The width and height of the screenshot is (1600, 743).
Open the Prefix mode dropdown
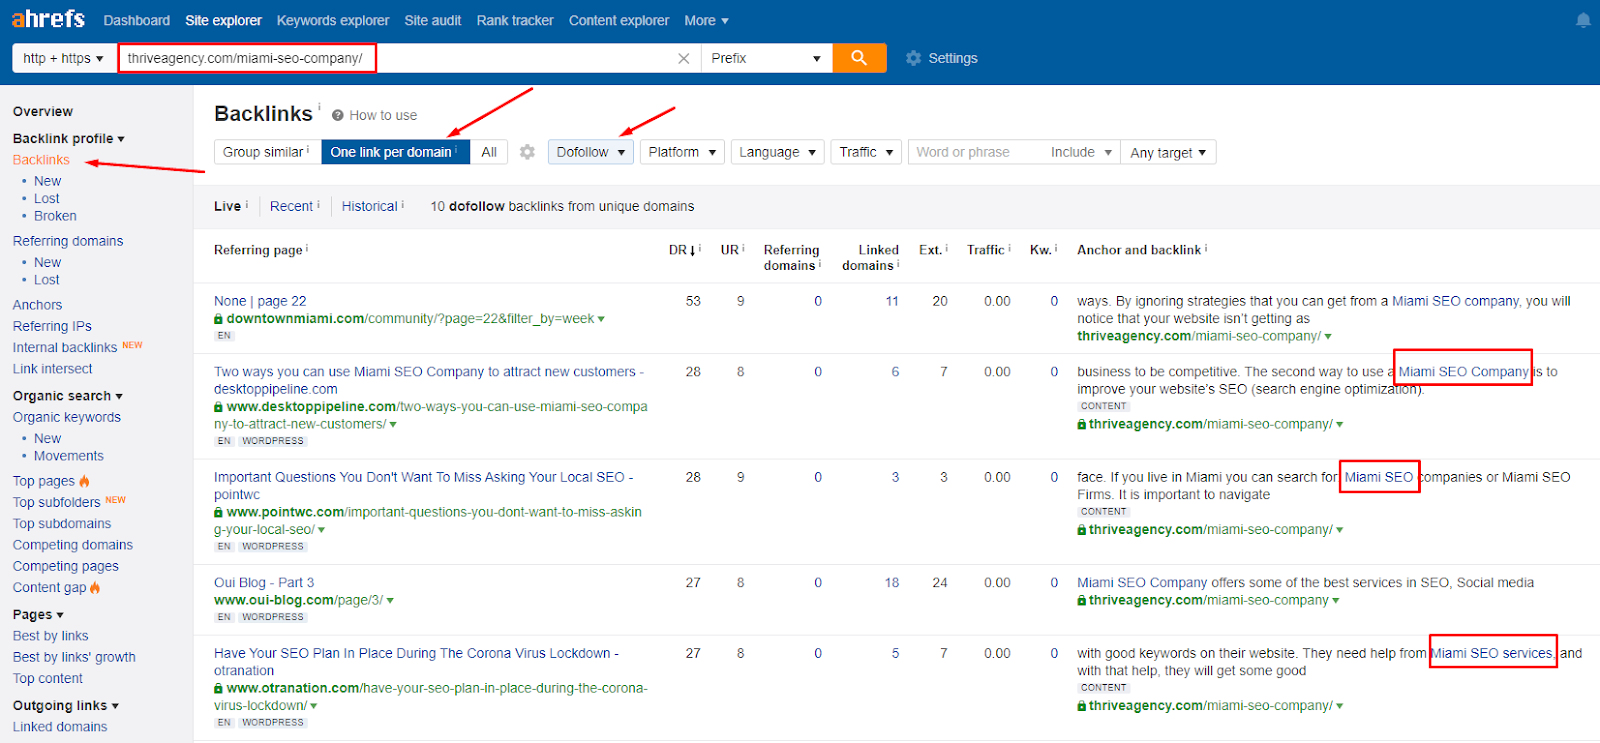(766, 58)
